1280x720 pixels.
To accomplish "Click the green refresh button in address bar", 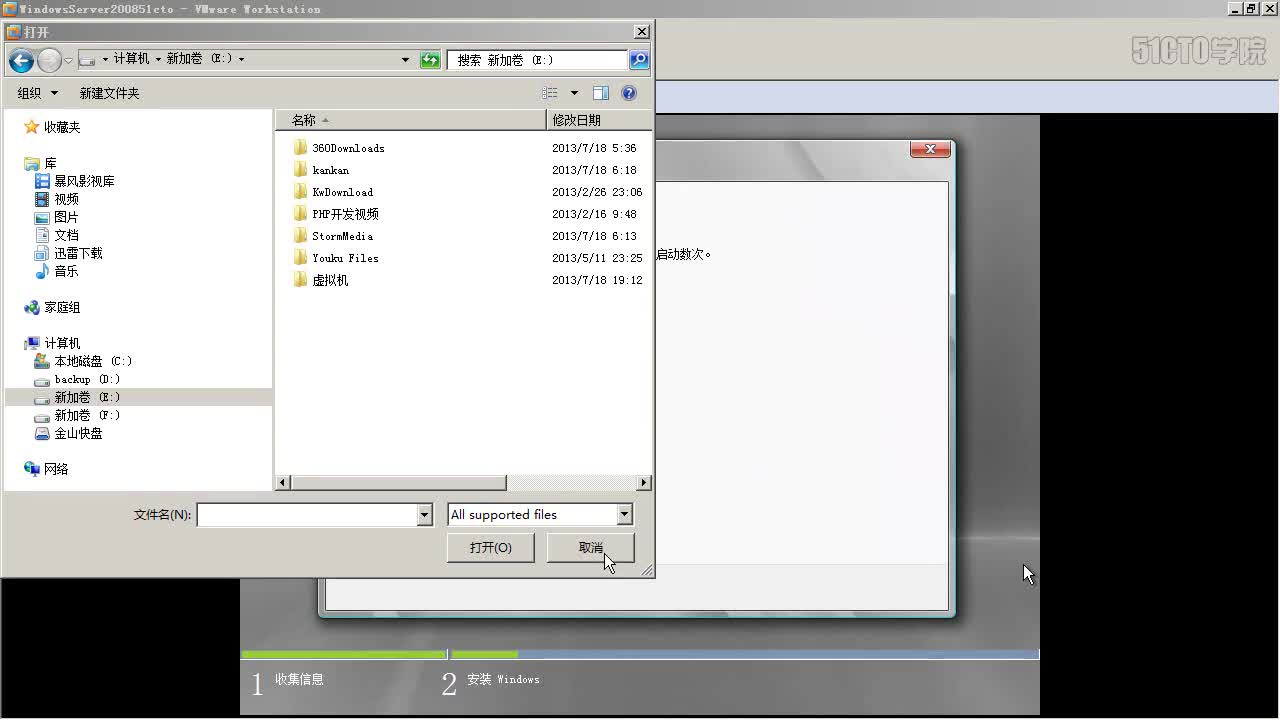I will point(430,60).
